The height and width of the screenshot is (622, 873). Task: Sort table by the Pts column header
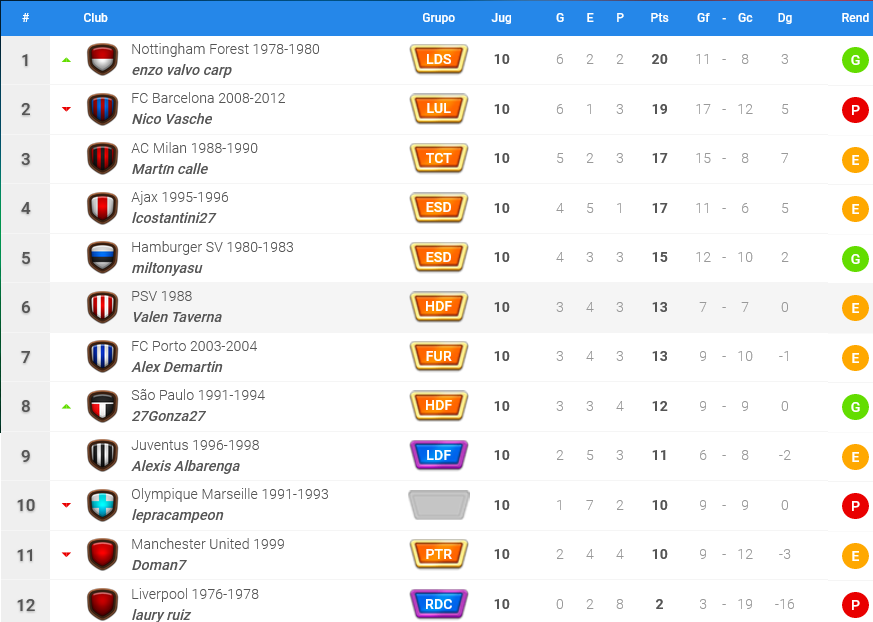point(659,18)
